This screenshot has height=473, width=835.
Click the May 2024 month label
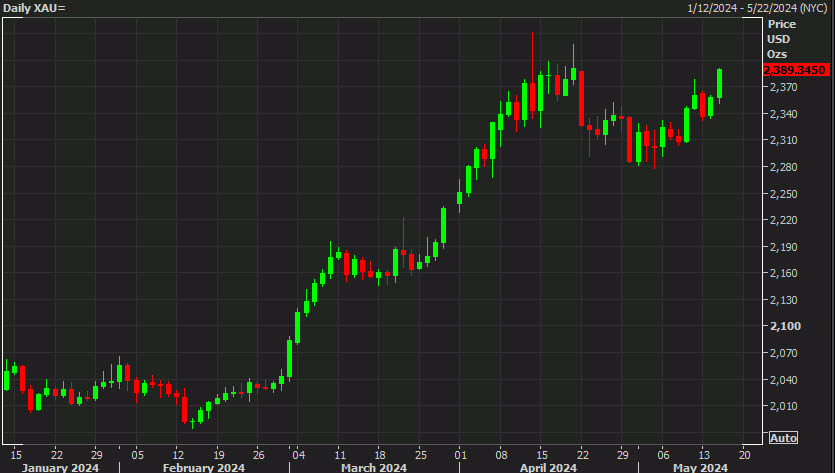click(700, 468)
